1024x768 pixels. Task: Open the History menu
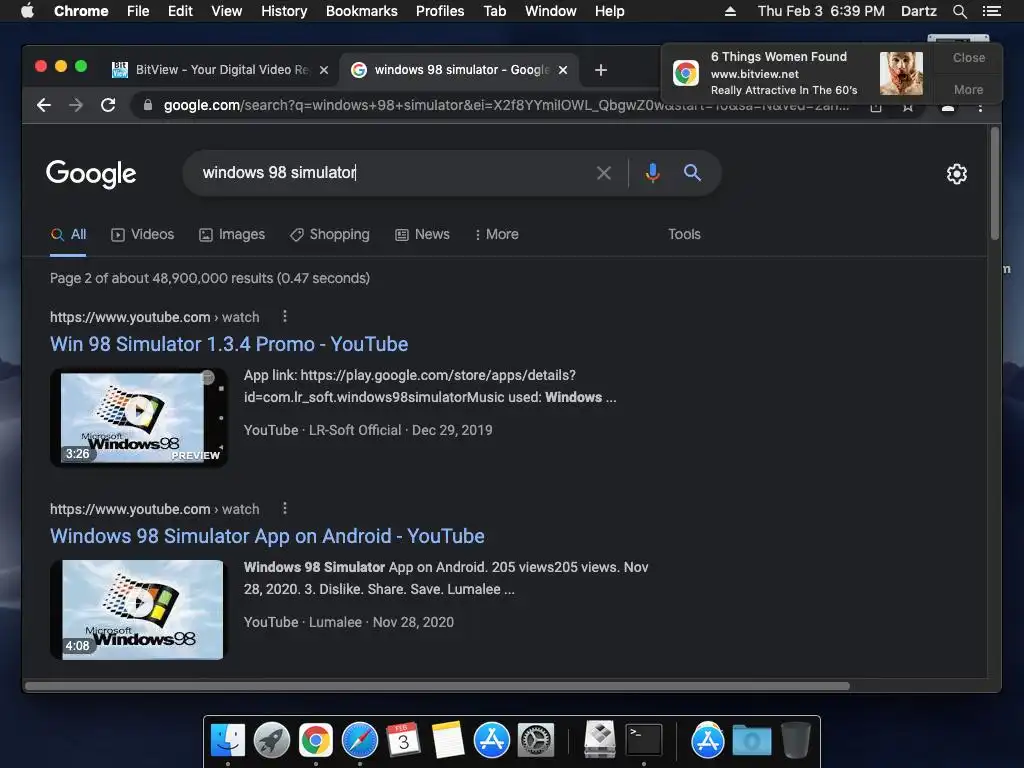coord(284,11)
